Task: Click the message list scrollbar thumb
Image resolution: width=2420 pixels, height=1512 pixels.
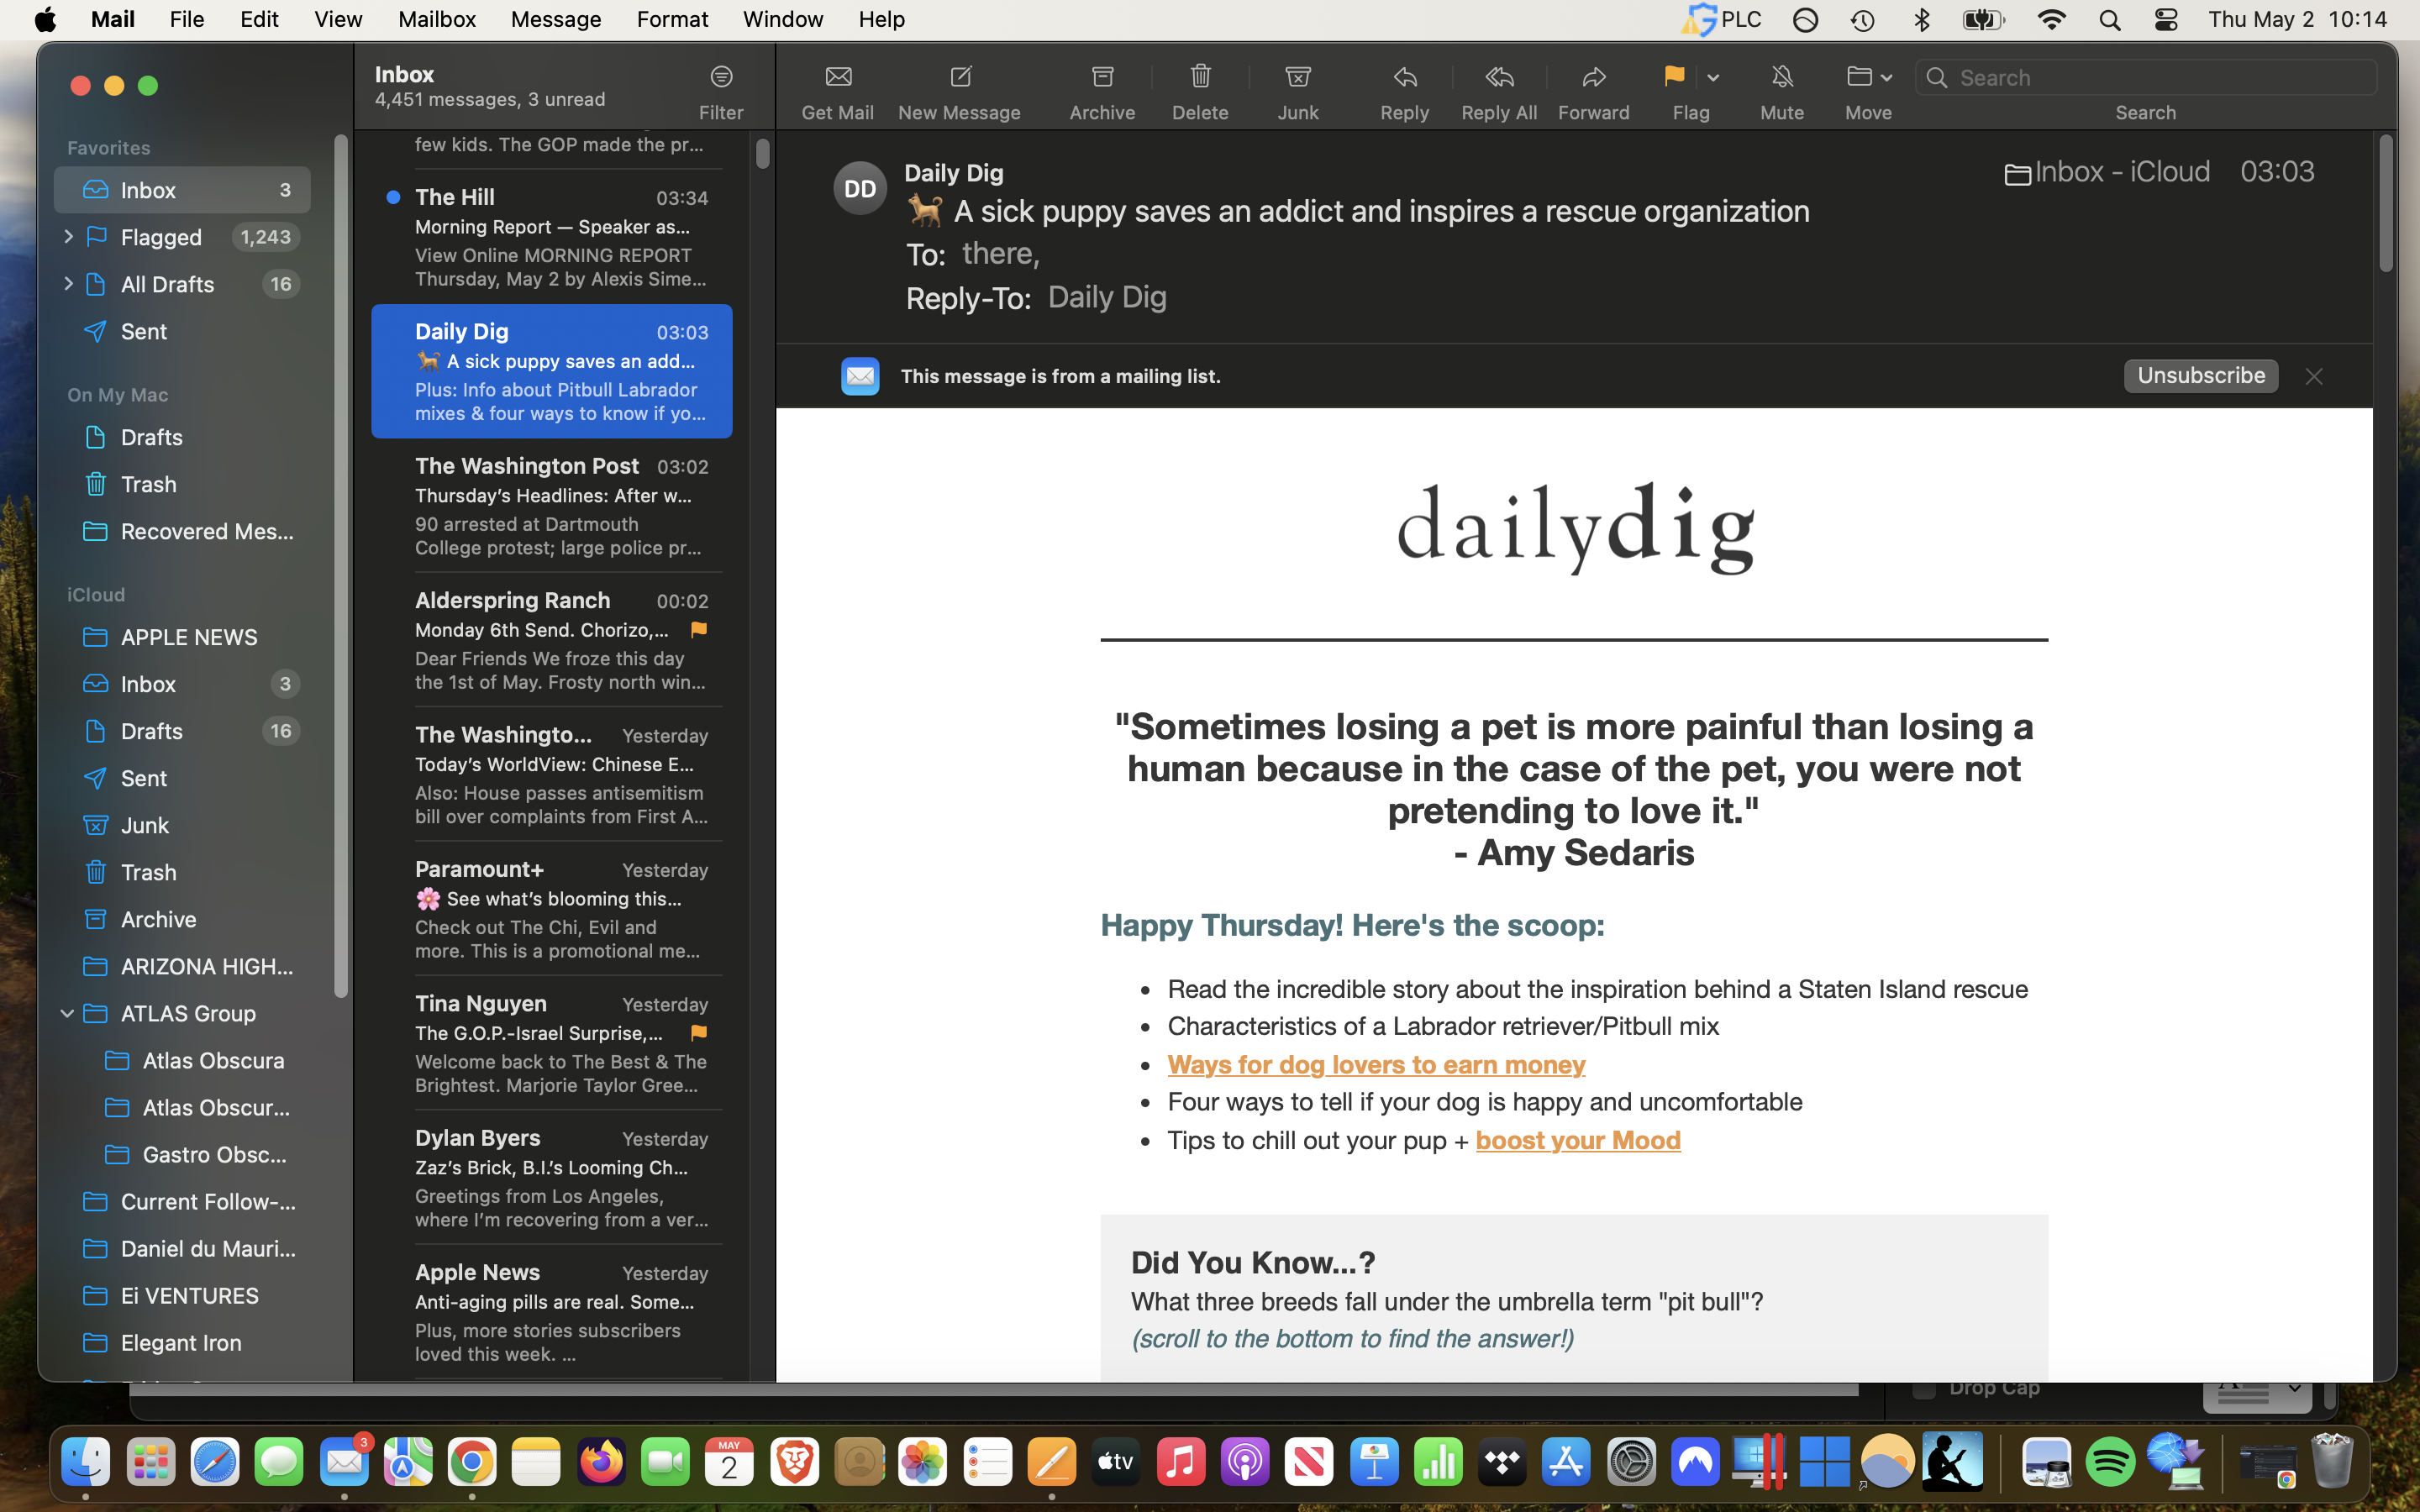Action: [x=762, y=154]
